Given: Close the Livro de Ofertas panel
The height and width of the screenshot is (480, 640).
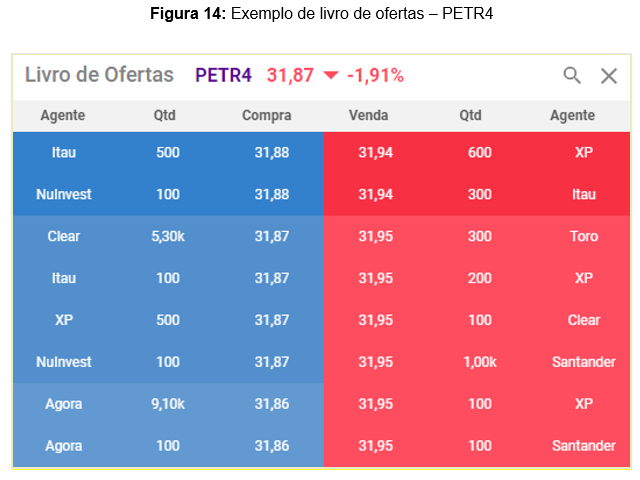Looking at the screenshot, I should (x=609, y=75).
